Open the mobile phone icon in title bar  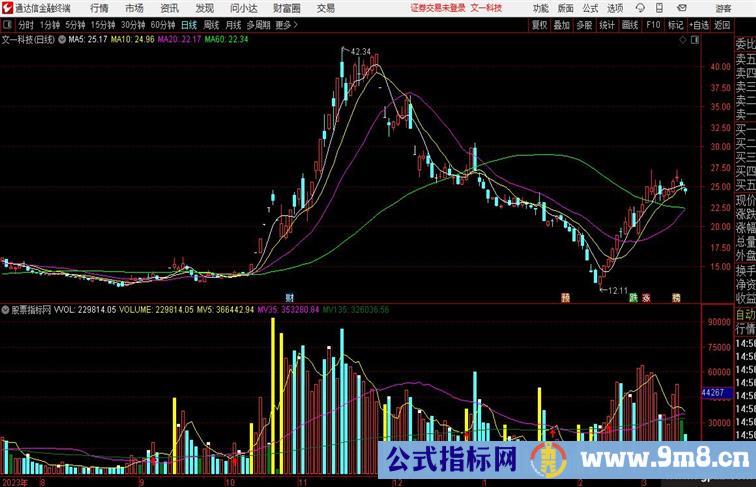[x=659, y=8]
